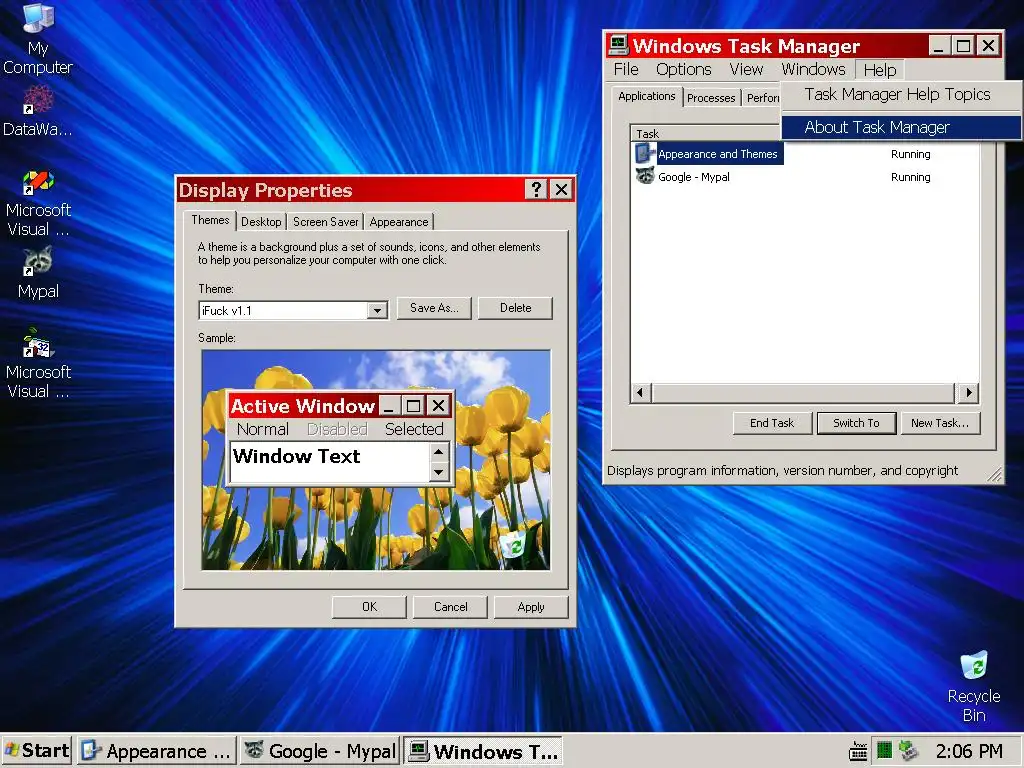Switch to the Performance tab
The image size is (1024, 768).
[762, 98]
